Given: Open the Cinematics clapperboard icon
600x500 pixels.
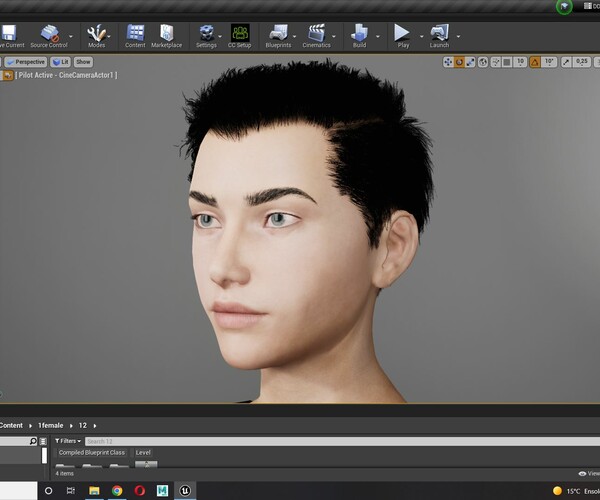Looking at the screenshot, I should (x=316, y=33).
